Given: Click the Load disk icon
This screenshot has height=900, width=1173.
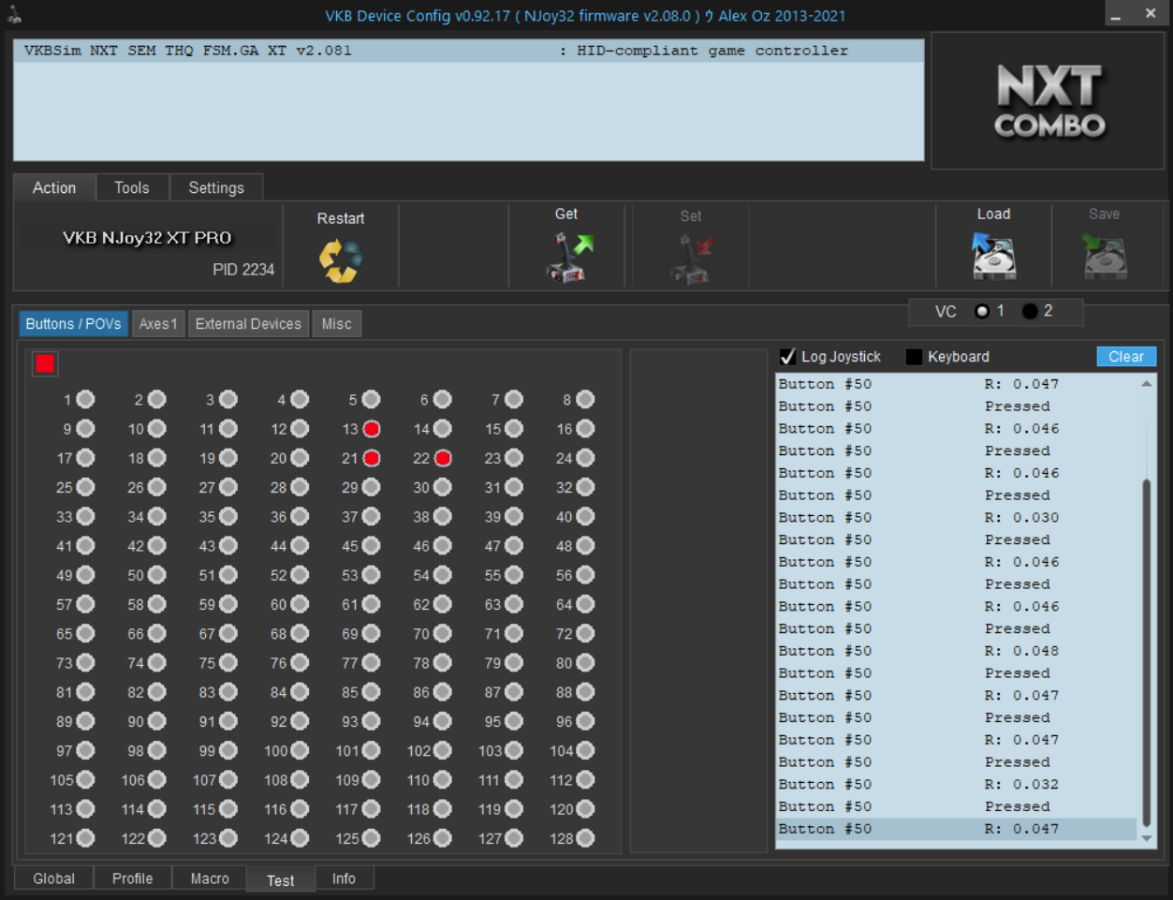Looking at the screenshot, I should pos(993,256).
